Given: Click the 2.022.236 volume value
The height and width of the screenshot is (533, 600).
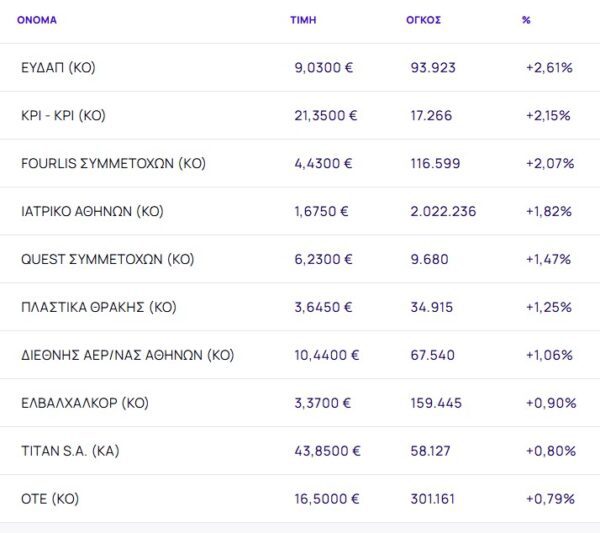Looking at the screenshot, I should [443, 211].
